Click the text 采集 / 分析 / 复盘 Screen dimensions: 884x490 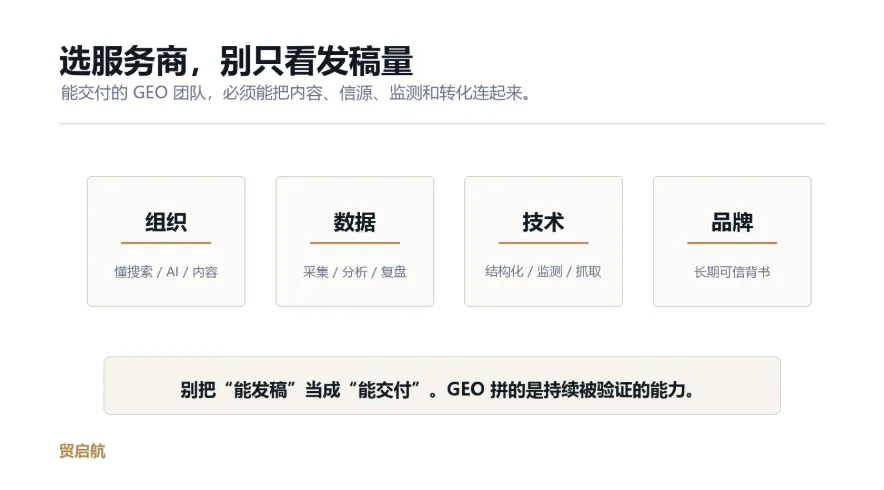[355, 272]
